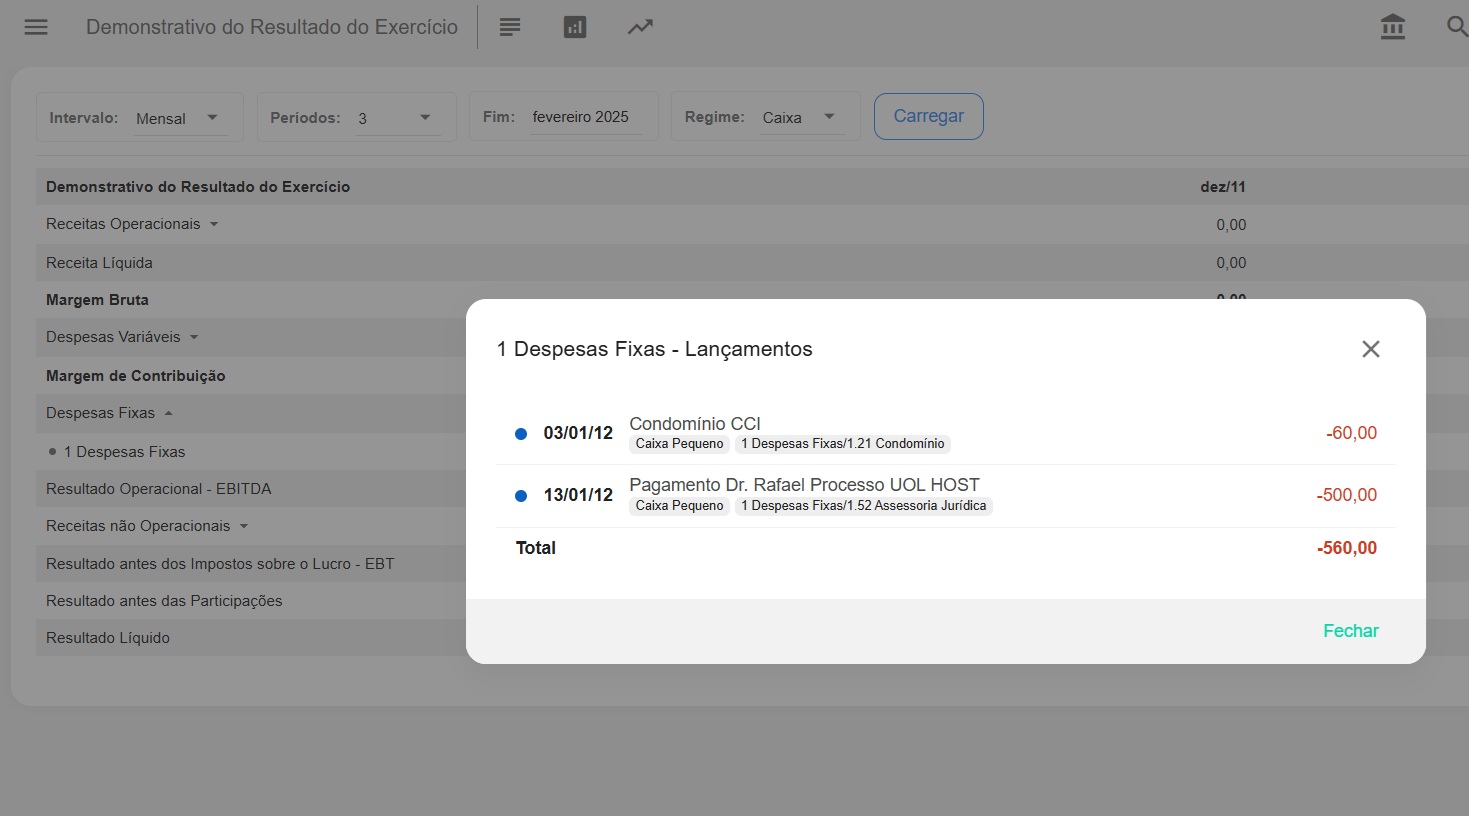Click blue dot beside 13/01/12 entry
Screen dimensions: 1469x816
(521, 496)
